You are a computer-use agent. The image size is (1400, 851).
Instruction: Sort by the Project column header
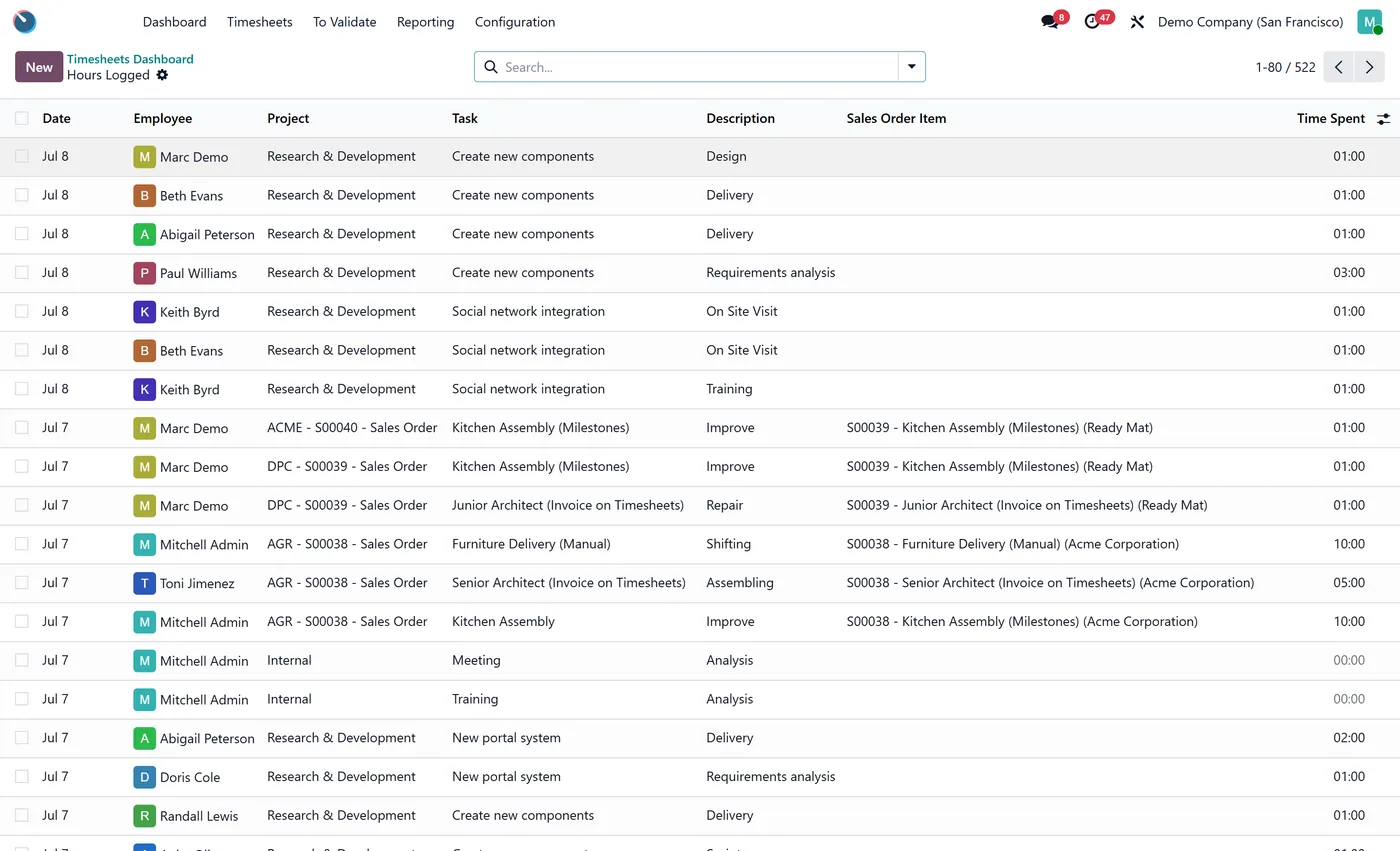tap(288, 118)
